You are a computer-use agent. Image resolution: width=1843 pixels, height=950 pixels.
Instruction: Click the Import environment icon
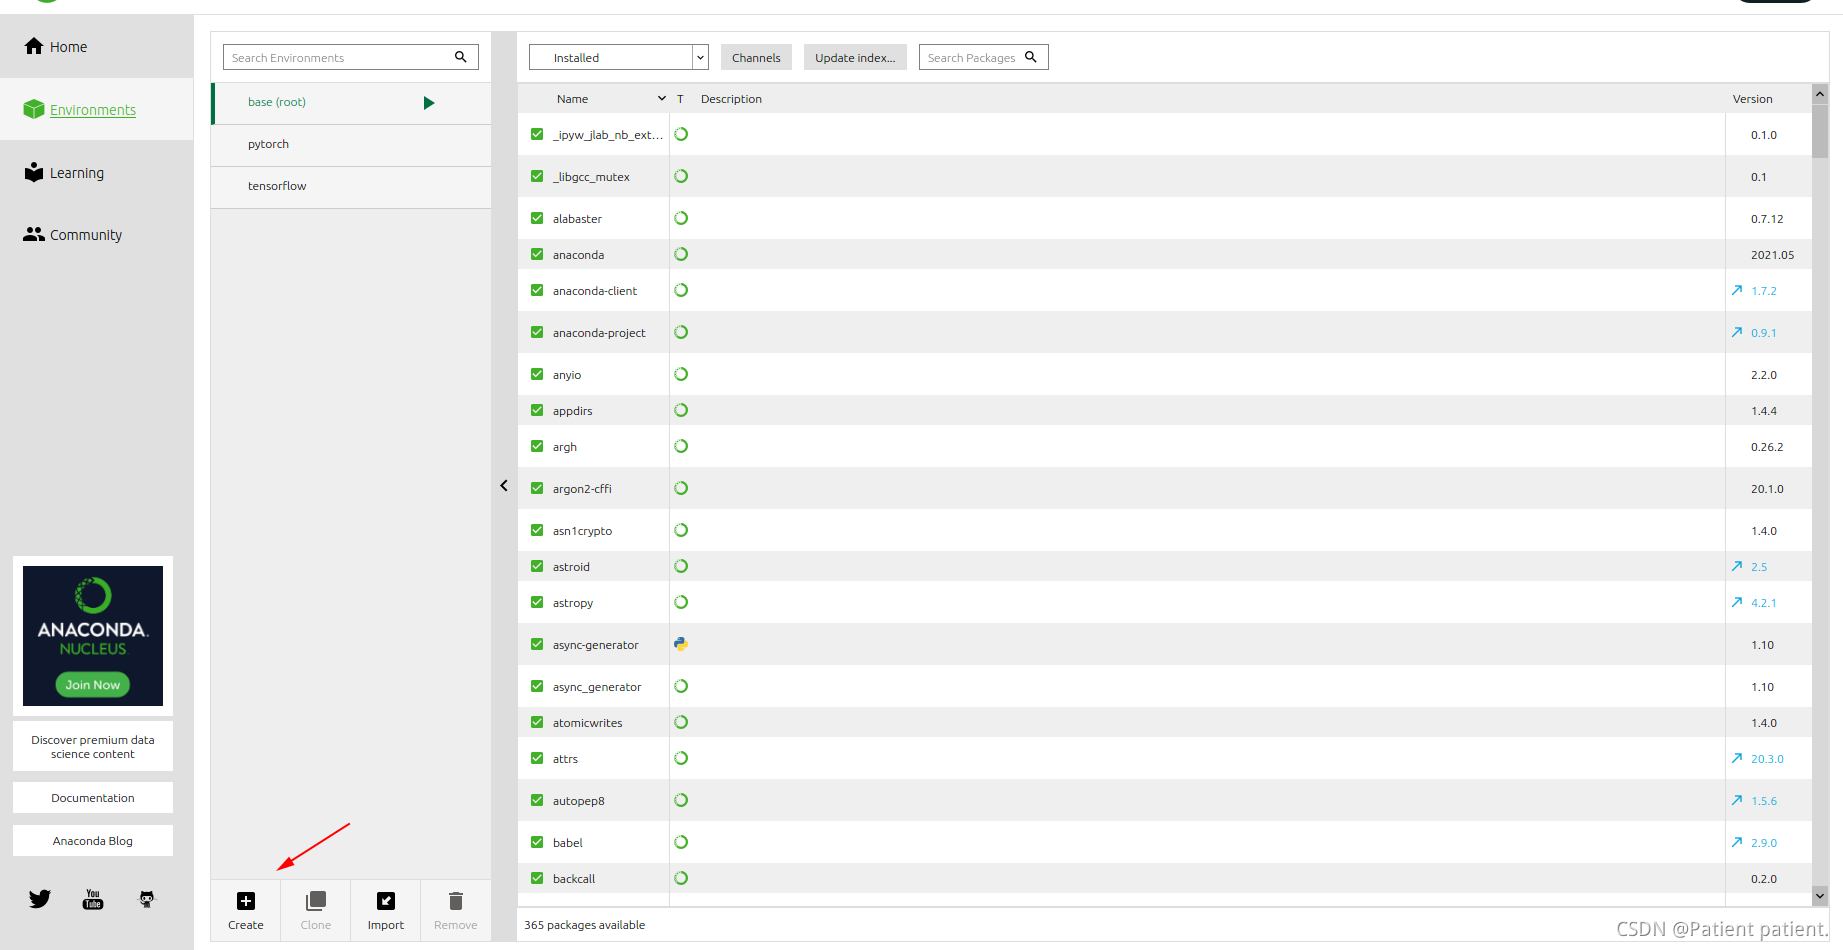tap(386, 901)
